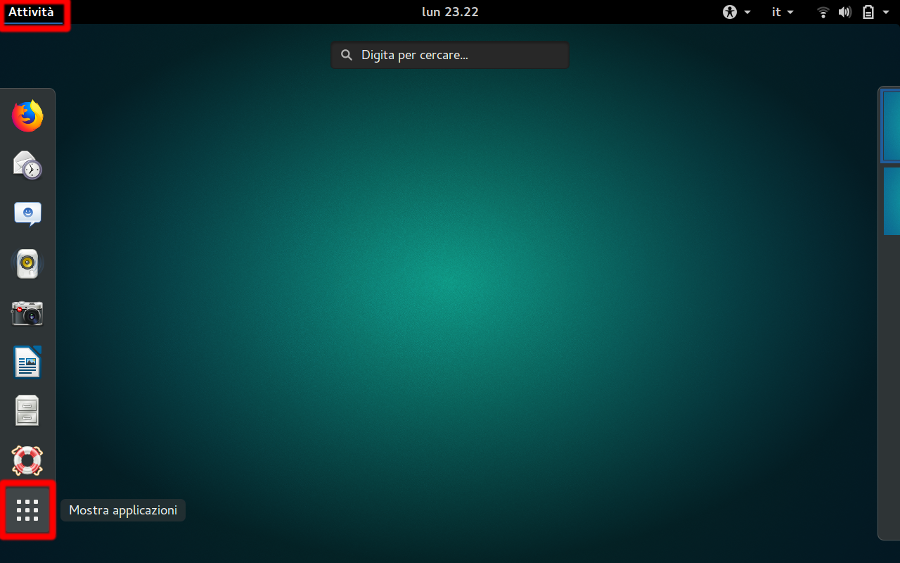Launch Firefox from the dock
Screen dimensions: 900x563
point(28,116)
